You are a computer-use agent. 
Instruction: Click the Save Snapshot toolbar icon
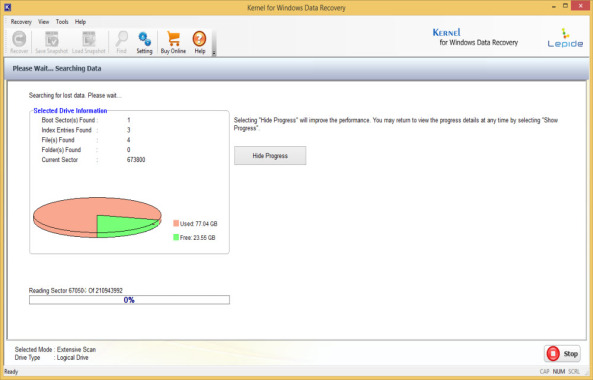(x=52, y=39)
